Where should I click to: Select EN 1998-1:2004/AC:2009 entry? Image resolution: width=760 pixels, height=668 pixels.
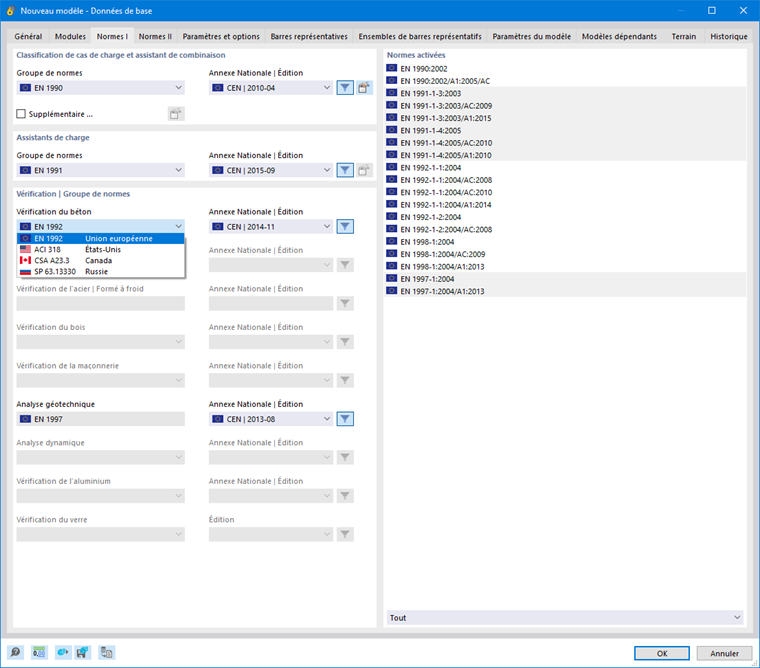[565, 254]
